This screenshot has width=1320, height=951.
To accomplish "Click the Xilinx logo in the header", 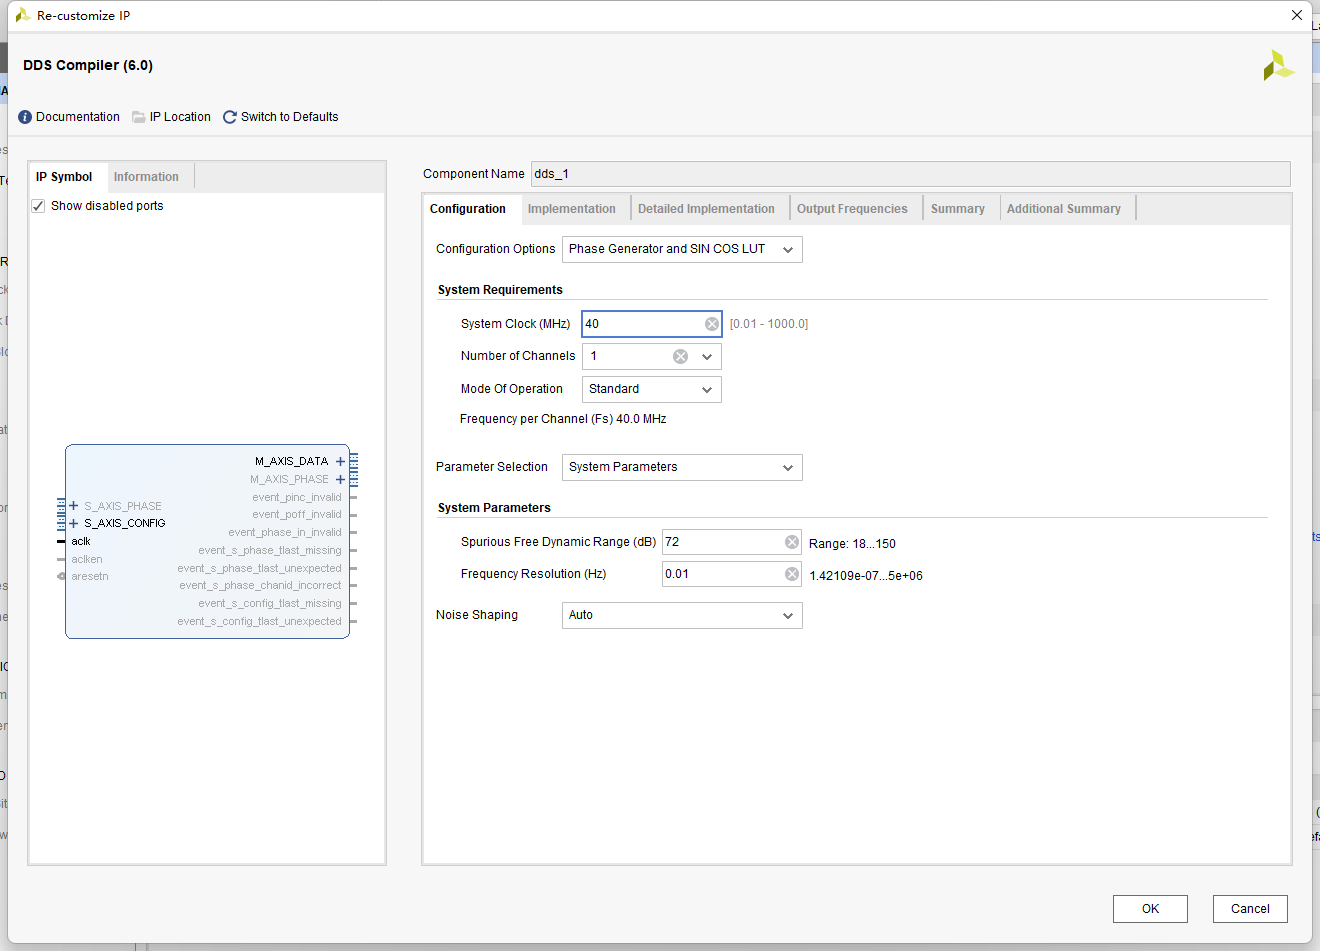I will pos(1278,66).
